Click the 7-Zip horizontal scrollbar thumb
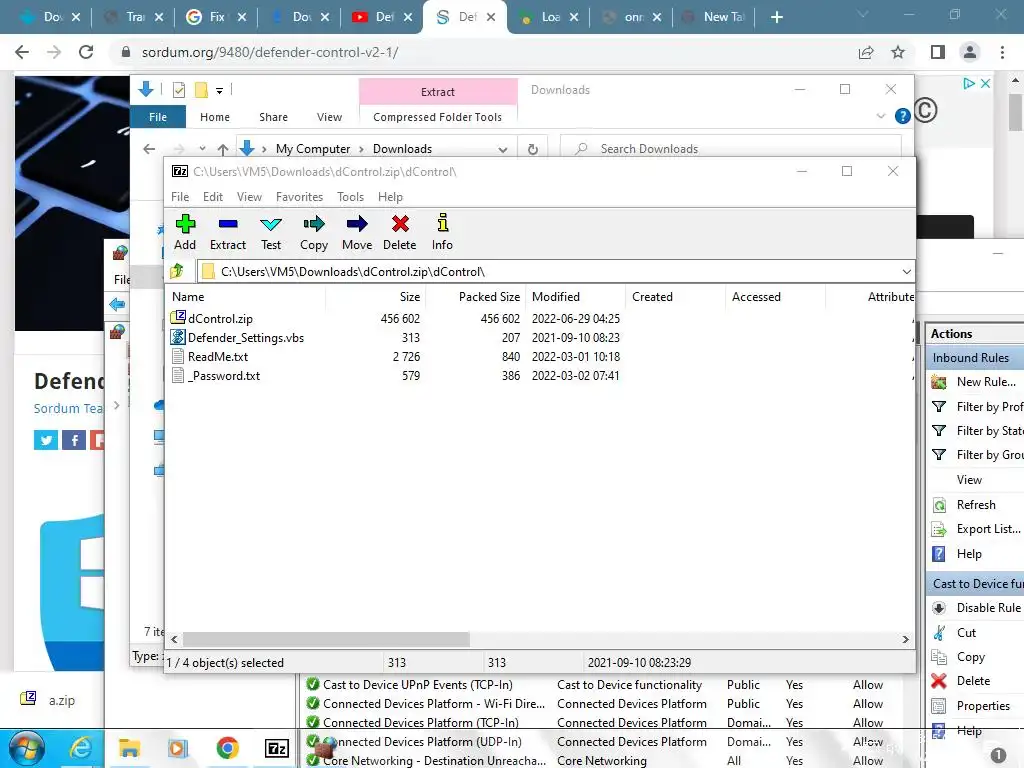The height and width of the screenshot is (768, 1024). coord(326,639)
